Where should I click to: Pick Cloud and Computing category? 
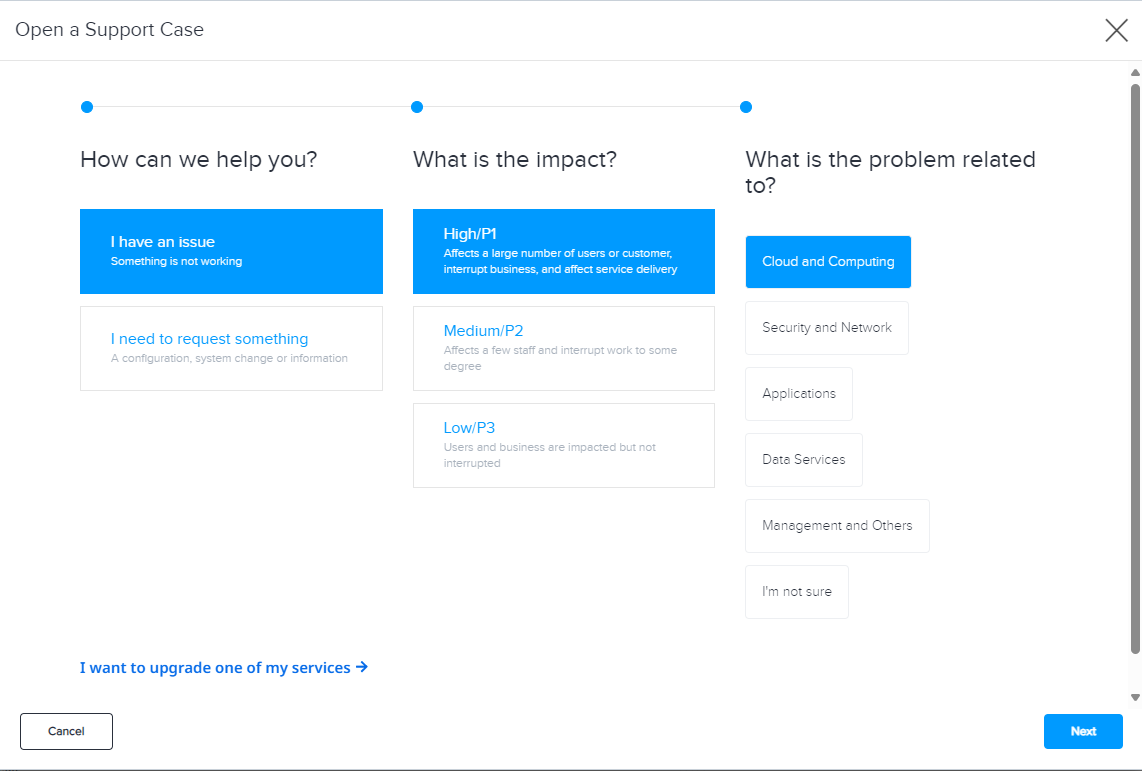[x=828, y=261]
